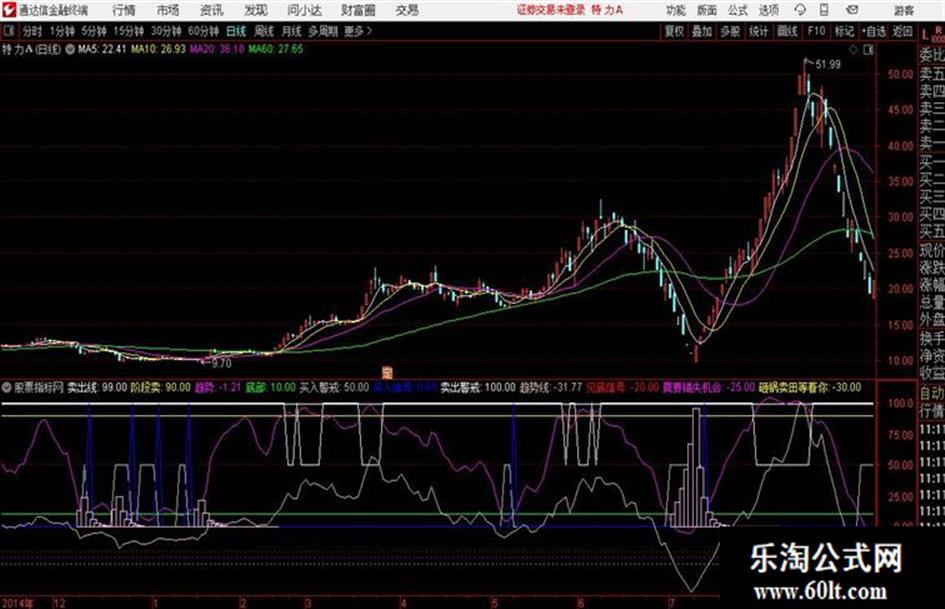
Task: Switch to the 1分钟 period tab
Action: click(62, 31)
